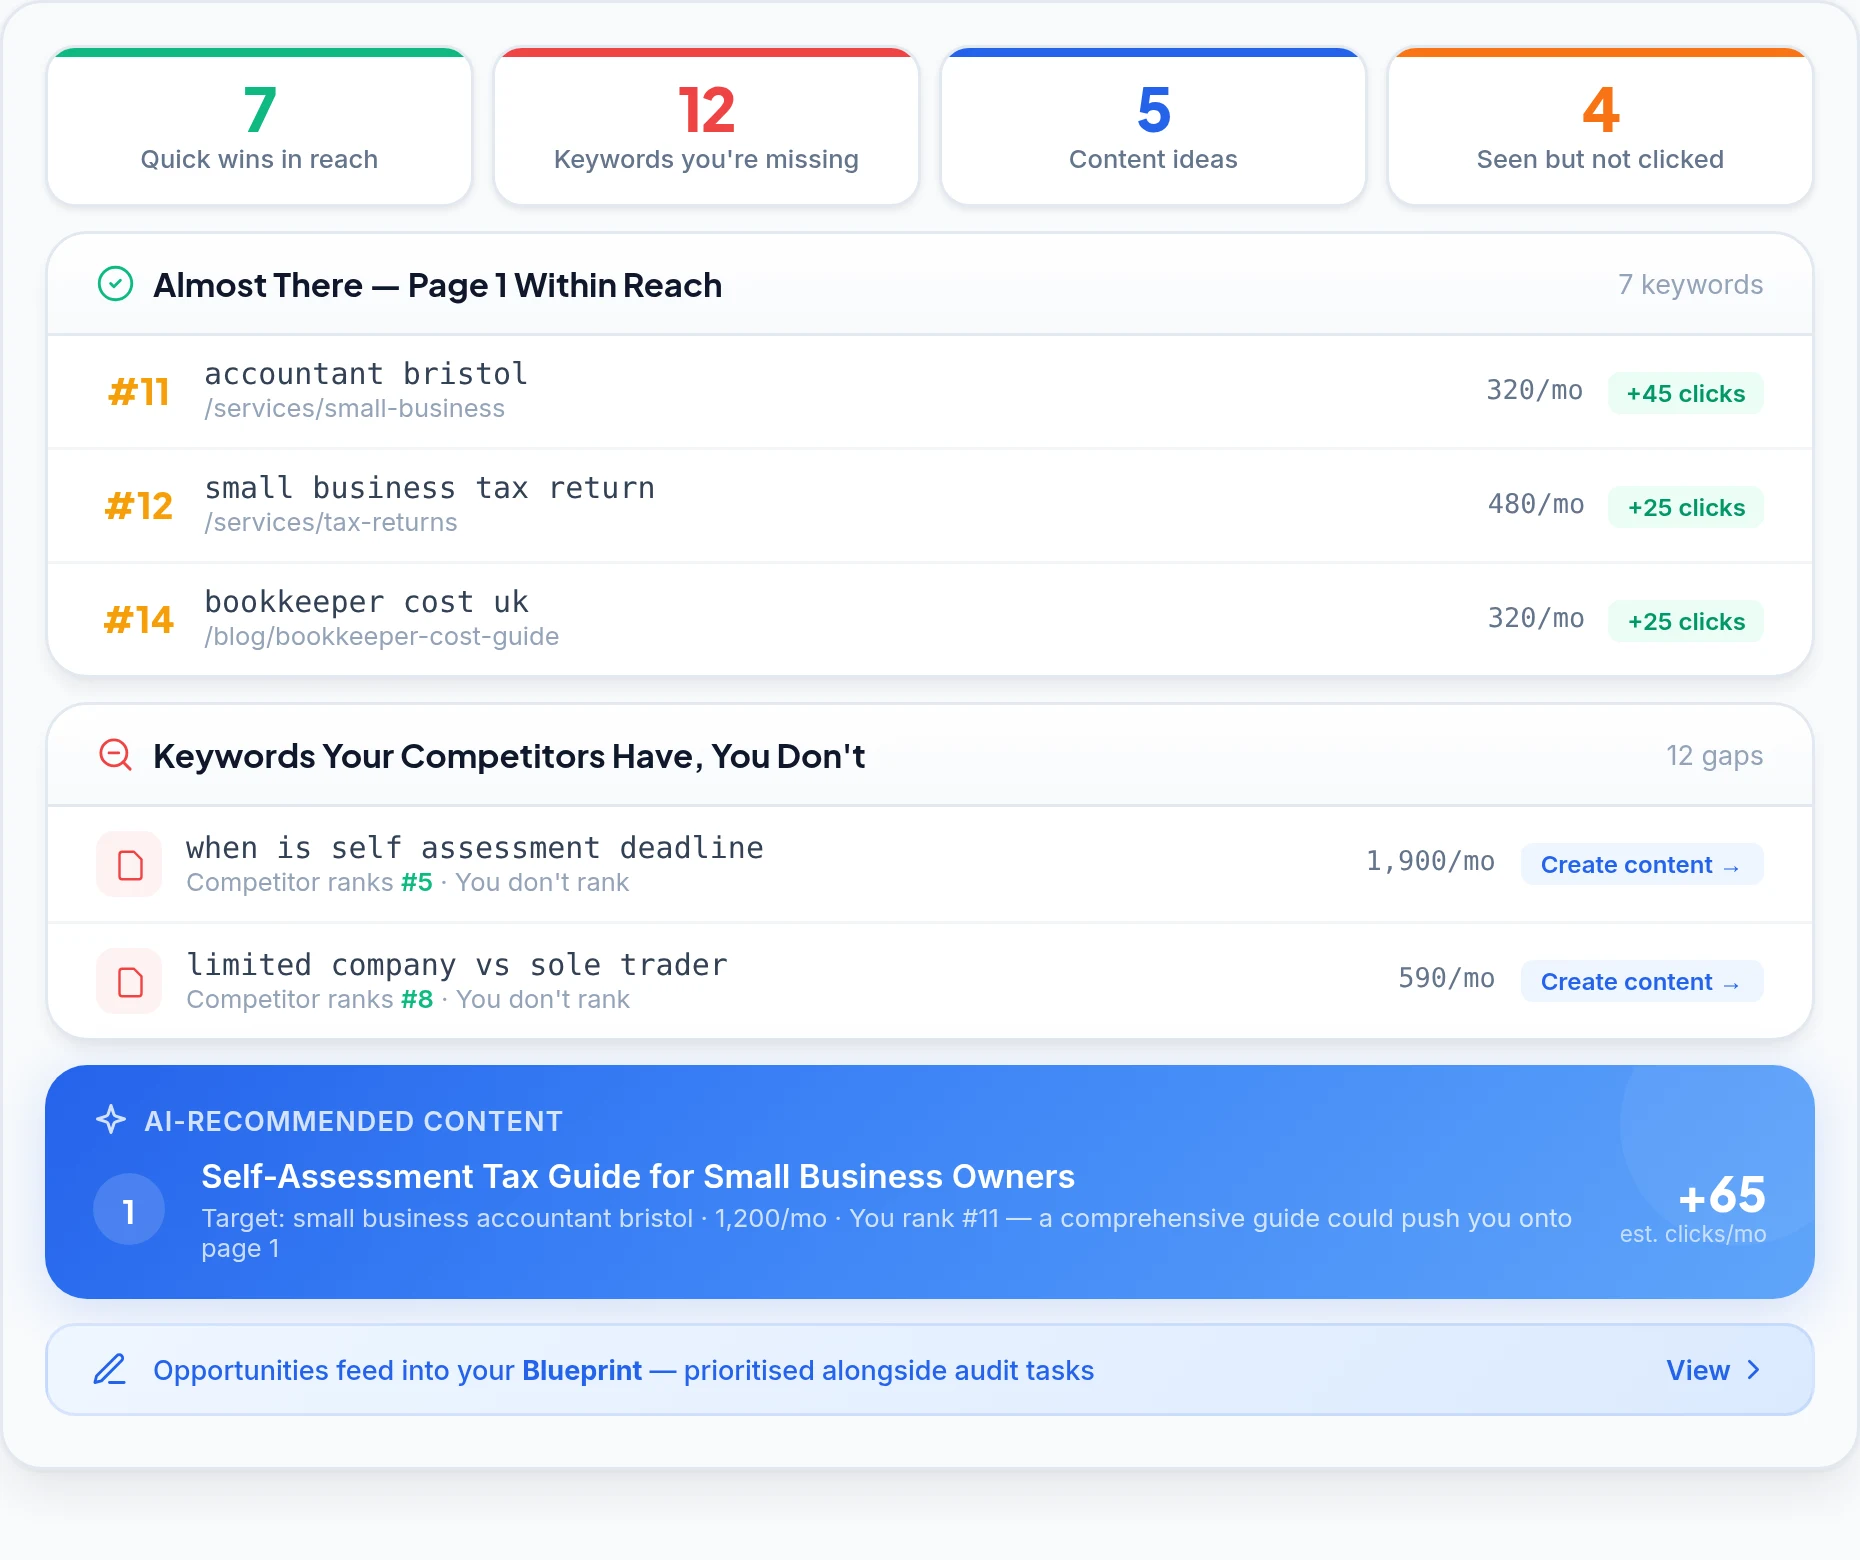Create content for self assessment deadline keyword
The width and height of the screenshot is (1860, 1560).
(1642, 865)
